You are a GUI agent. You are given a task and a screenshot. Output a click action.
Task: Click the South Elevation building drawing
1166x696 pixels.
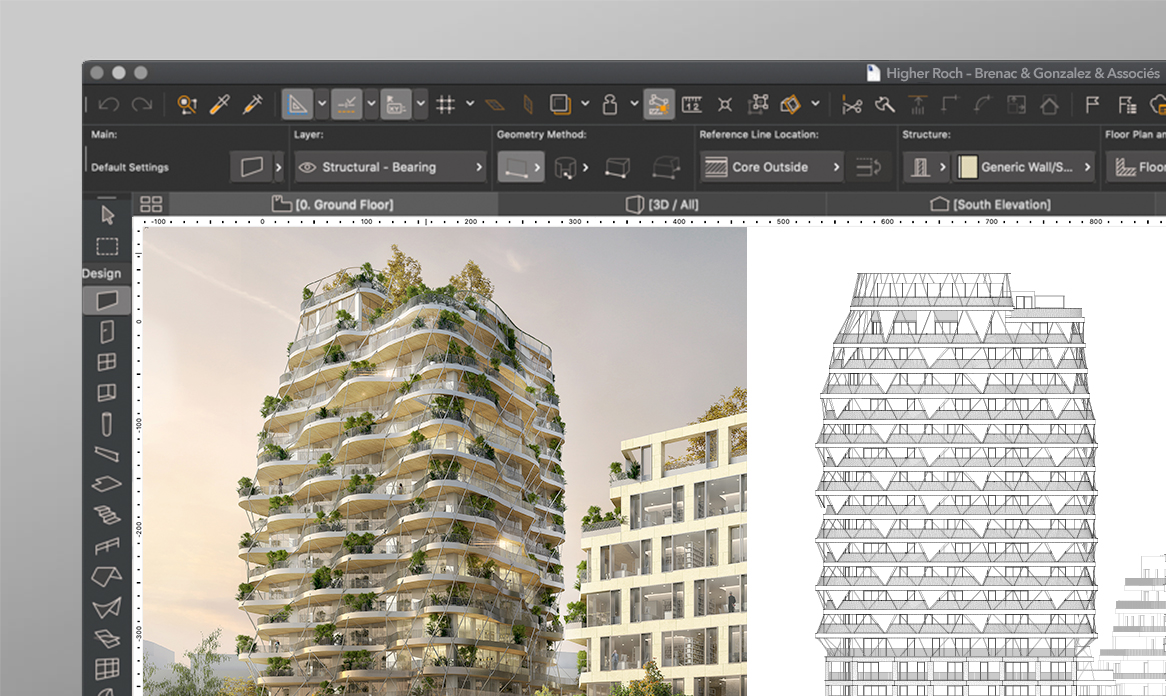956,483
